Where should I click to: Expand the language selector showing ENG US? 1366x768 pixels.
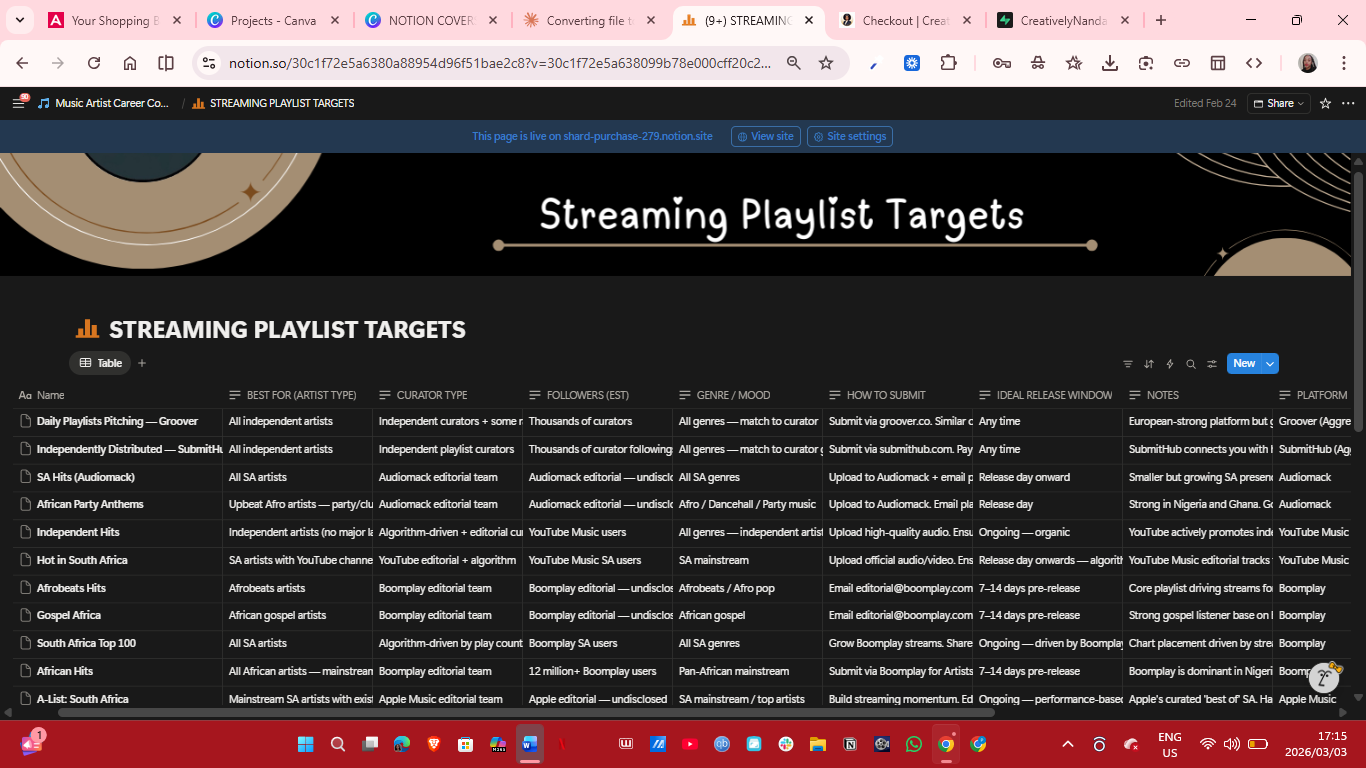click(x=1170, y=744)
